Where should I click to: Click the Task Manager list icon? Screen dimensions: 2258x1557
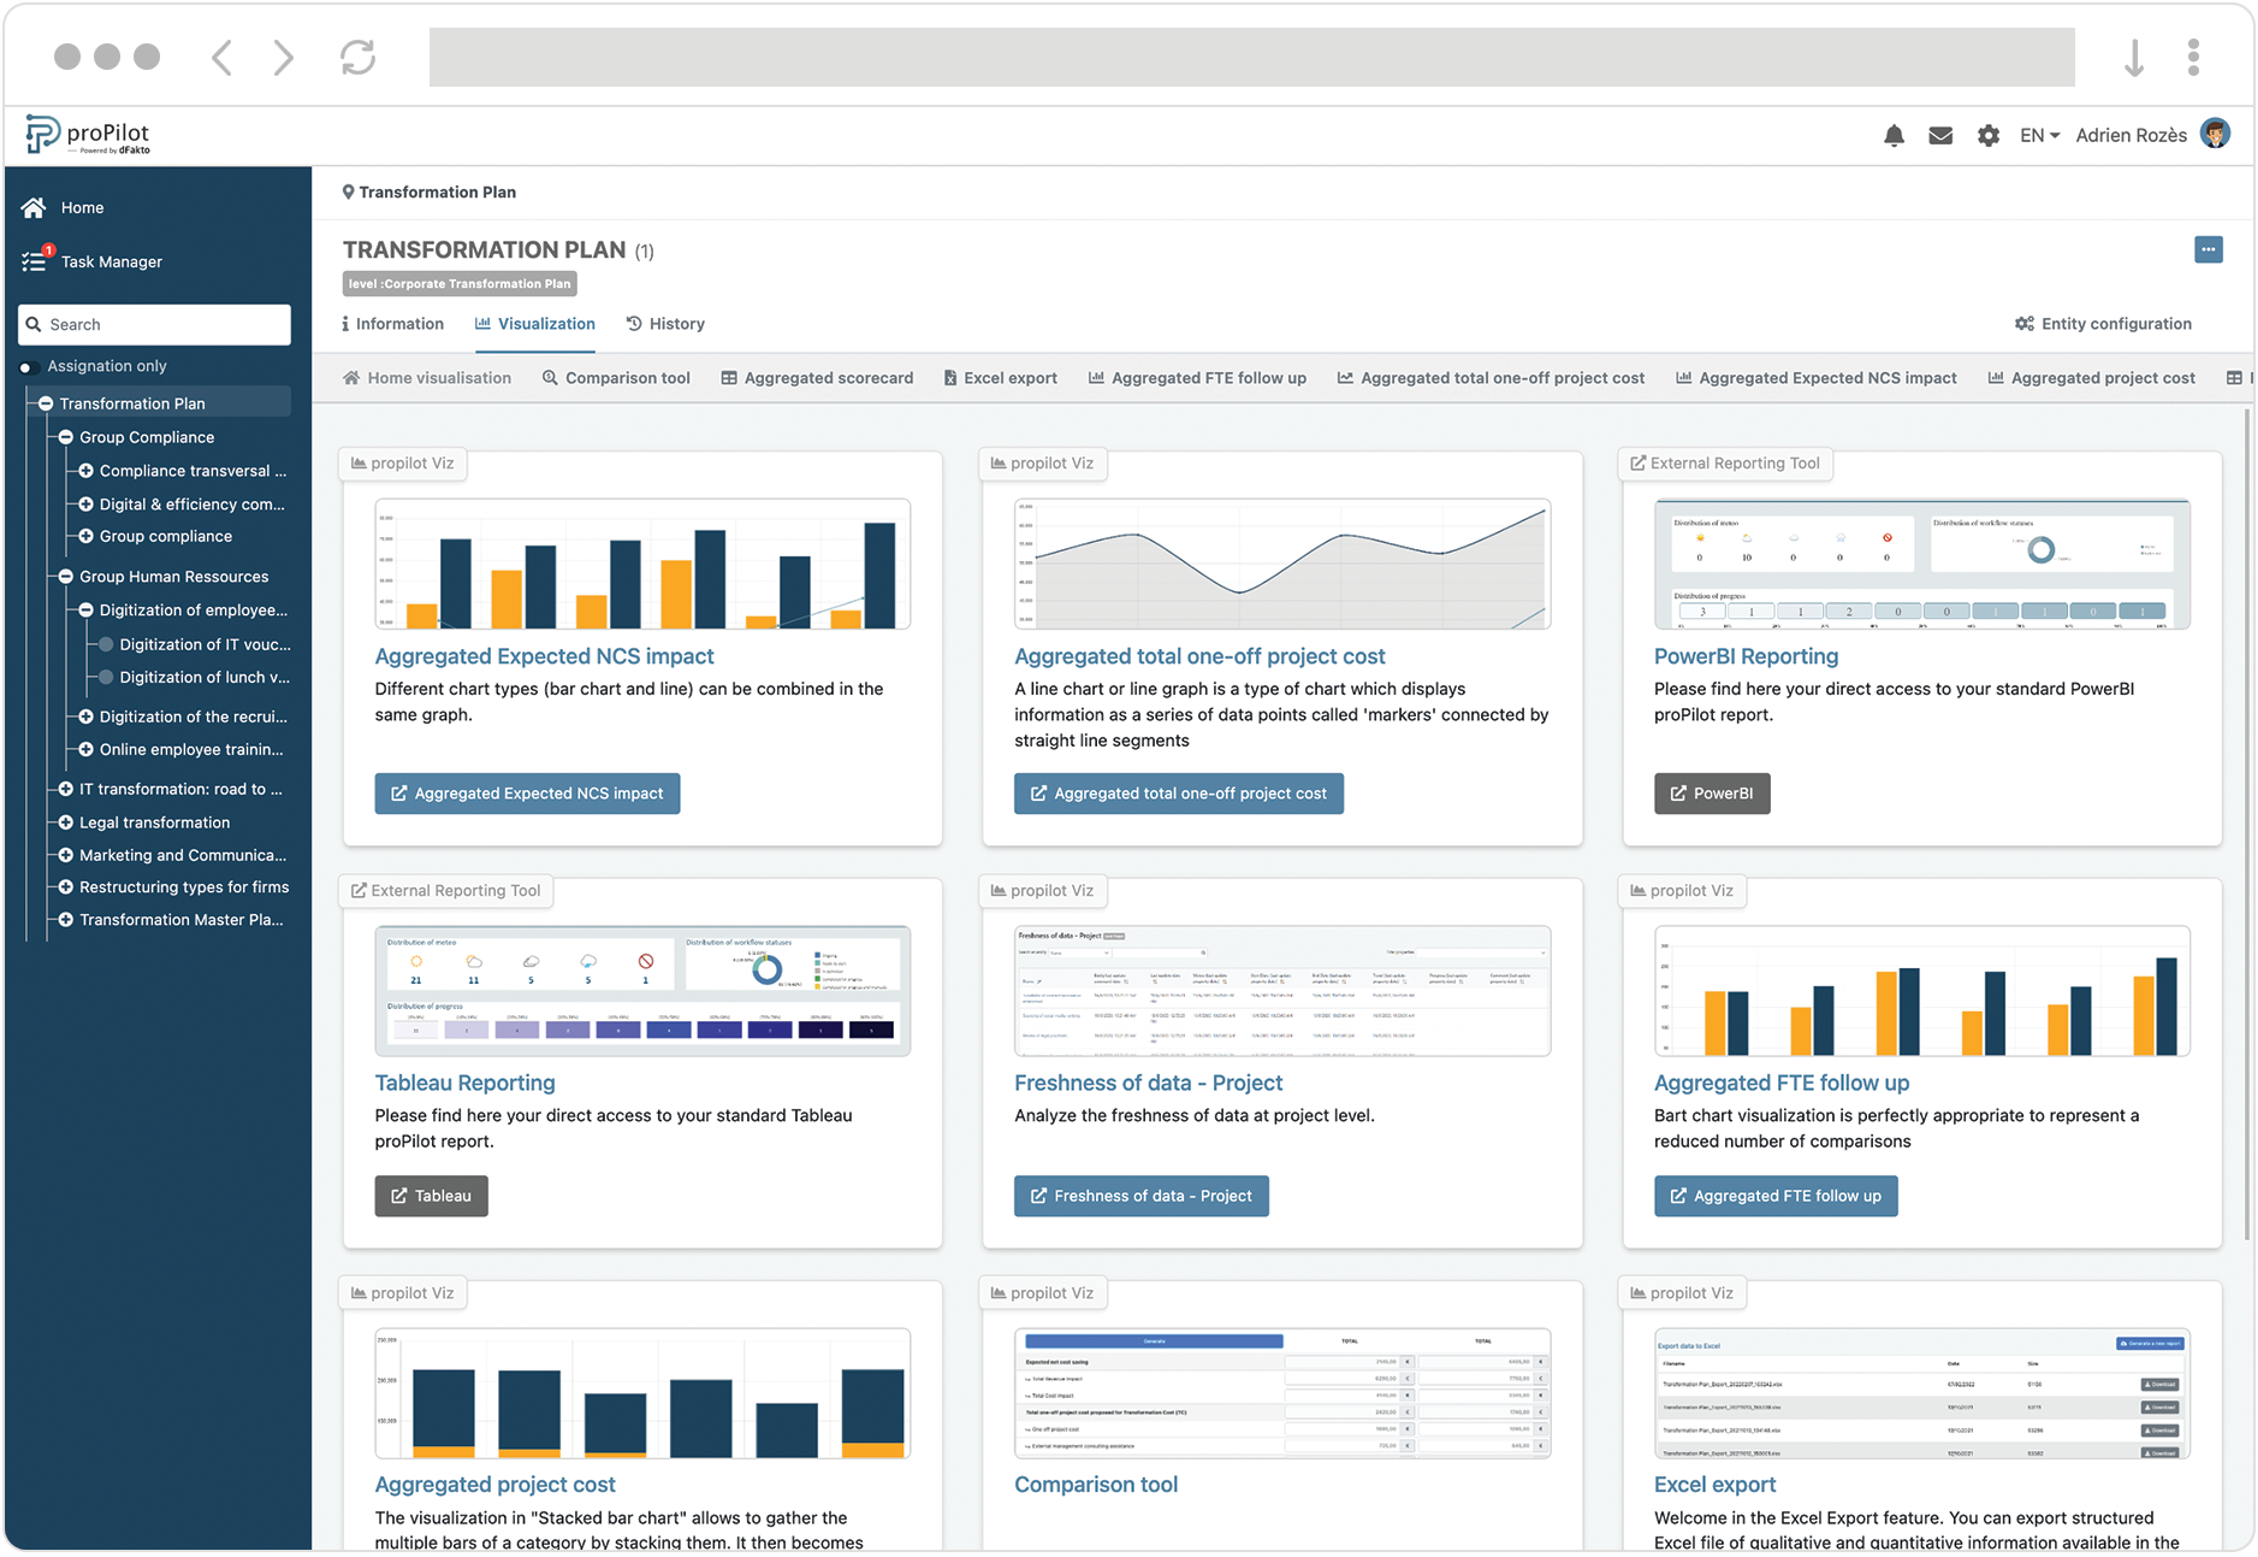pyautogui.click(x=34, y=261)
